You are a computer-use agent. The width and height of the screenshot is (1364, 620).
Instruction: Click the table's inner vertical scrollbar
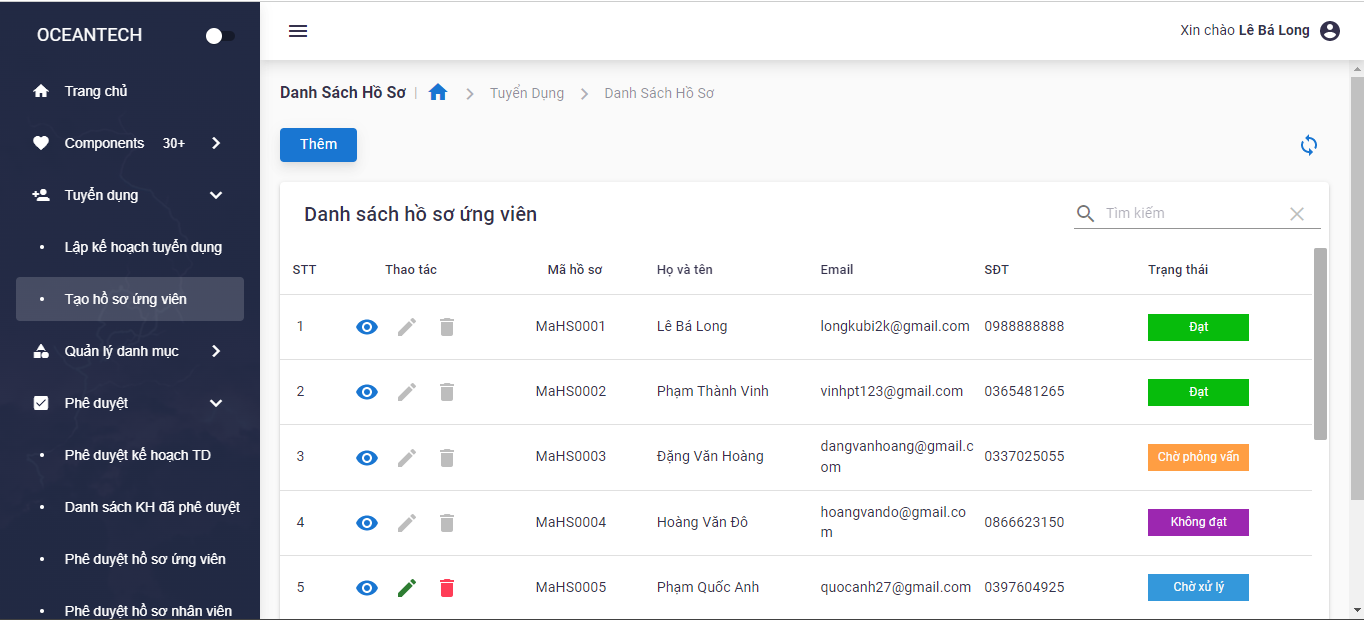click(x=1320, y=344)
